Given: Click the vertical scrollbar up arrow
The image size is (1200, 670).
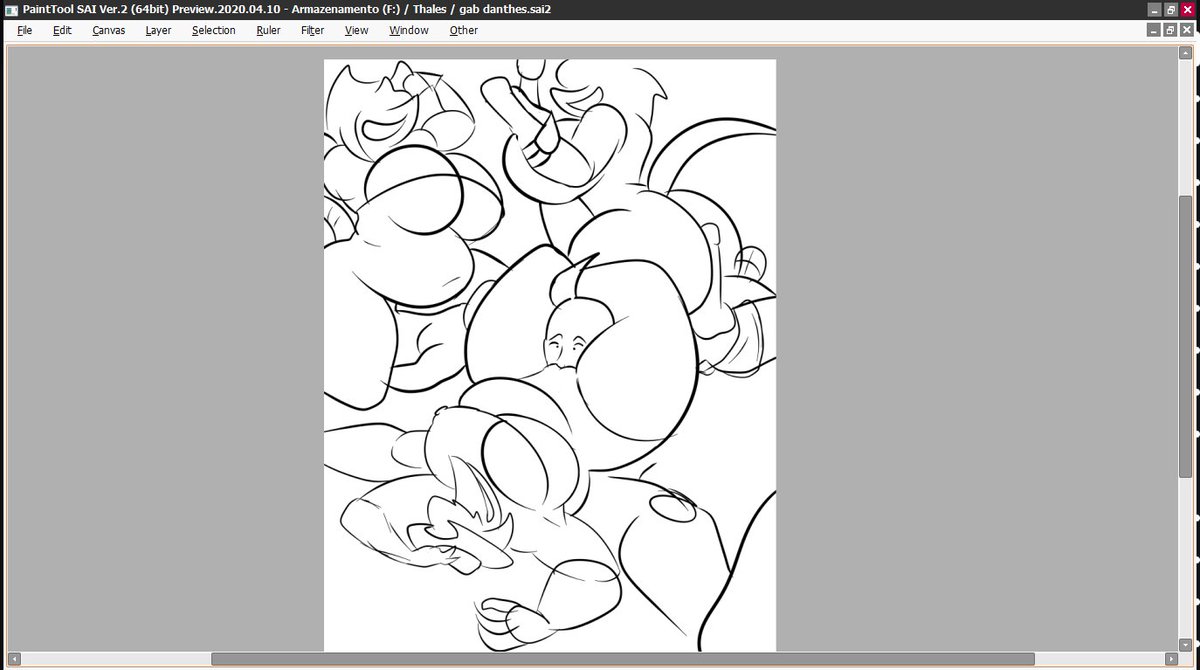Looking at the screenshot, I should point(1186,53).
